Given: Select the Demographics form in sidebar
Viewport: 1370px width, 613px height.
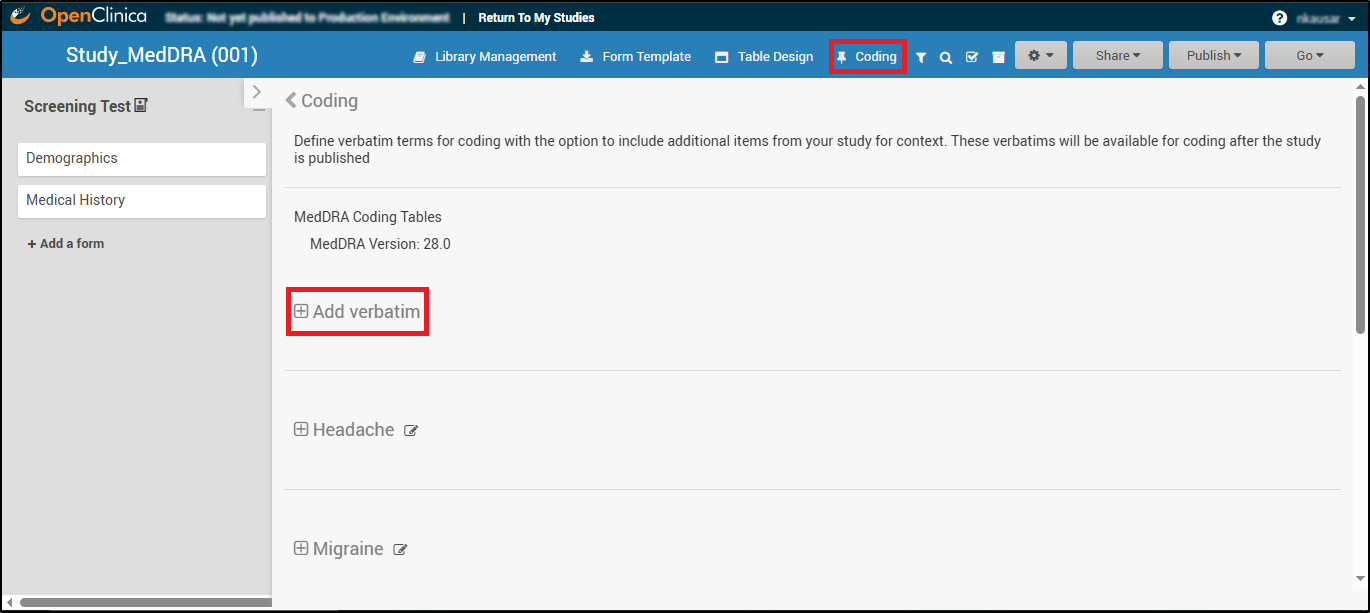Looking at the screenshot, I should [x=142, y=159].
